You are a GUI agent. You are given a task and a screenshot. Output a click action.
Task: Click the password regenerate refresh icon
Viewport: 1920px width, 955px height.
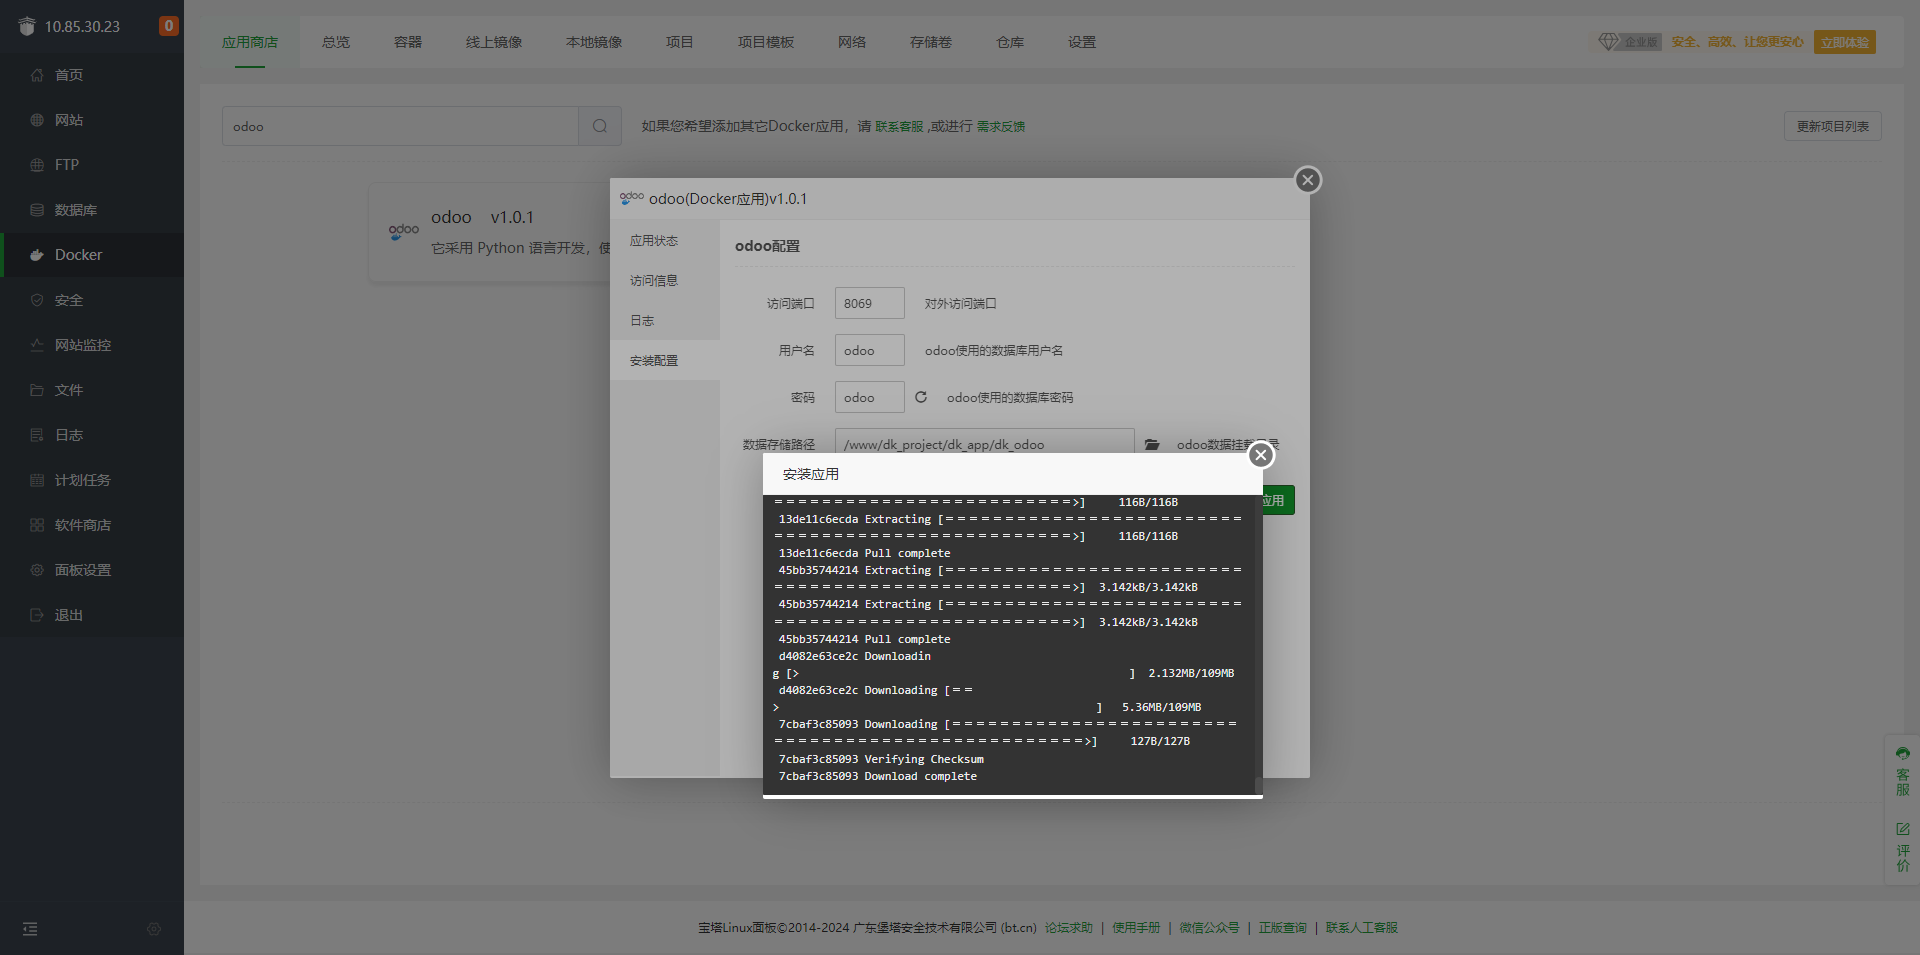pos(921,397)
